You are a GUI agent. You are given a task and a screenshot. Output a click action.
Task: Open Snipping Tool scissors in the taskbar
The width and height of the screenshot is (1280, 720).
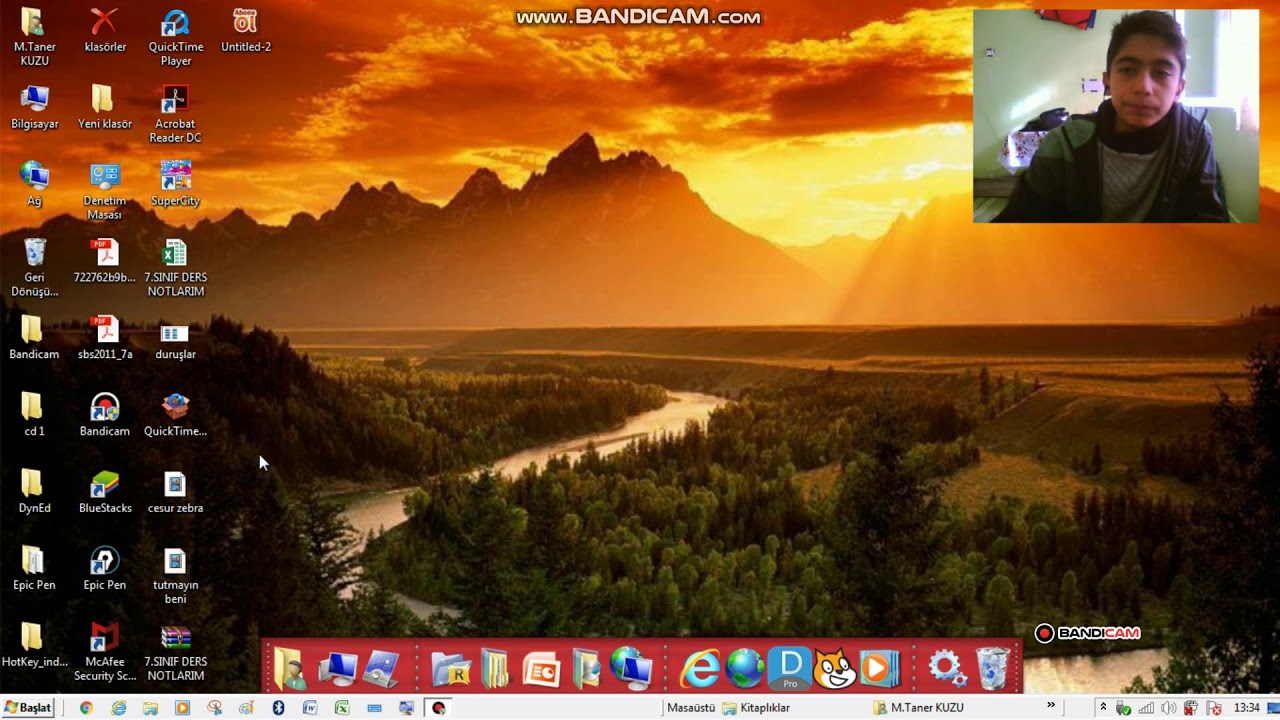point(214,708)
